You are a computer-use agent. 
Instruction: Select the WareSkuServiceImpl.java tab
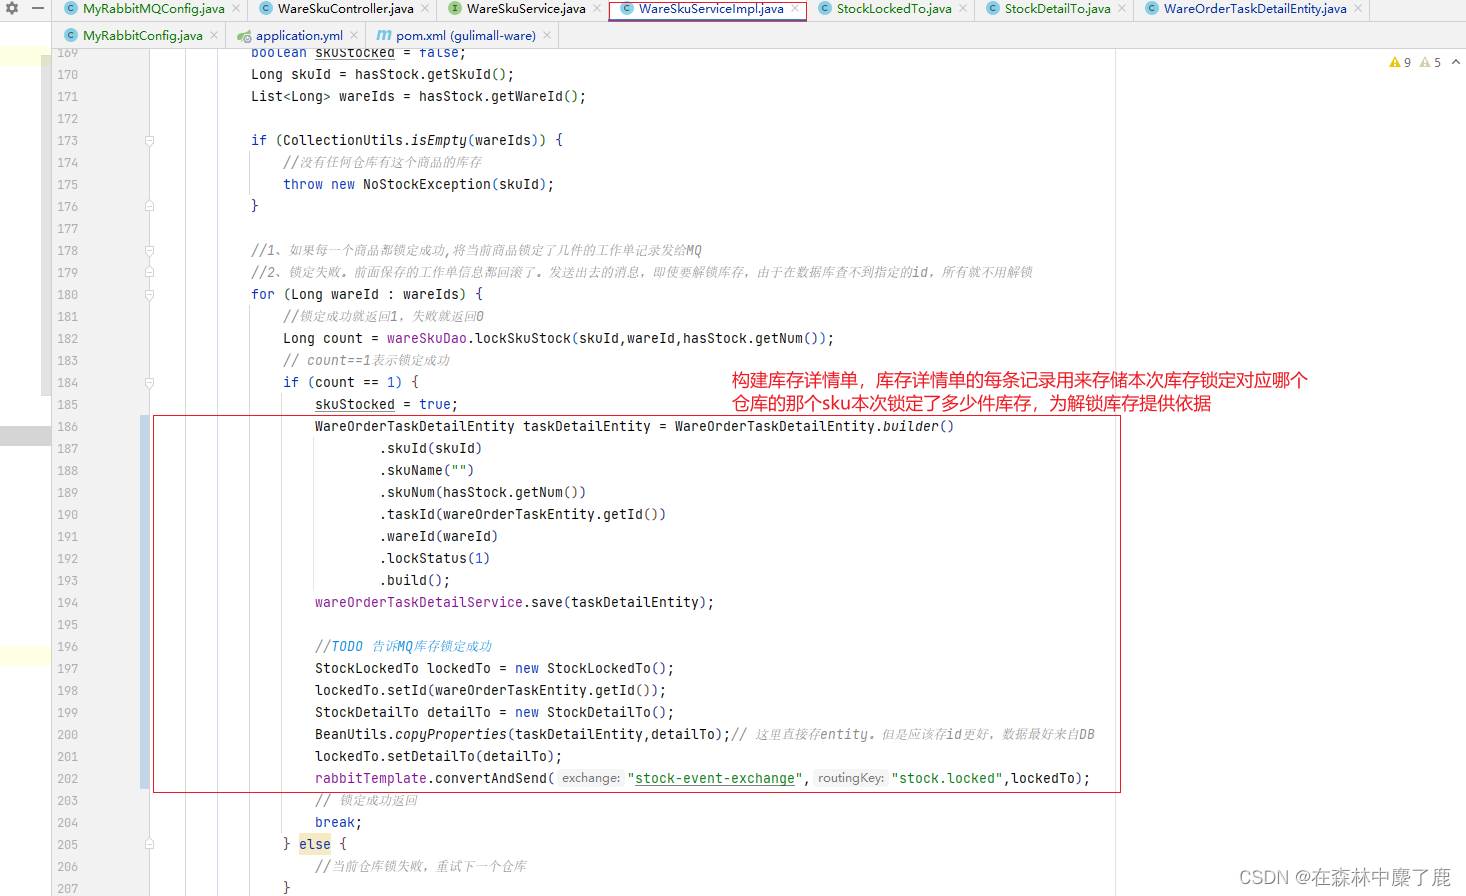711,9
